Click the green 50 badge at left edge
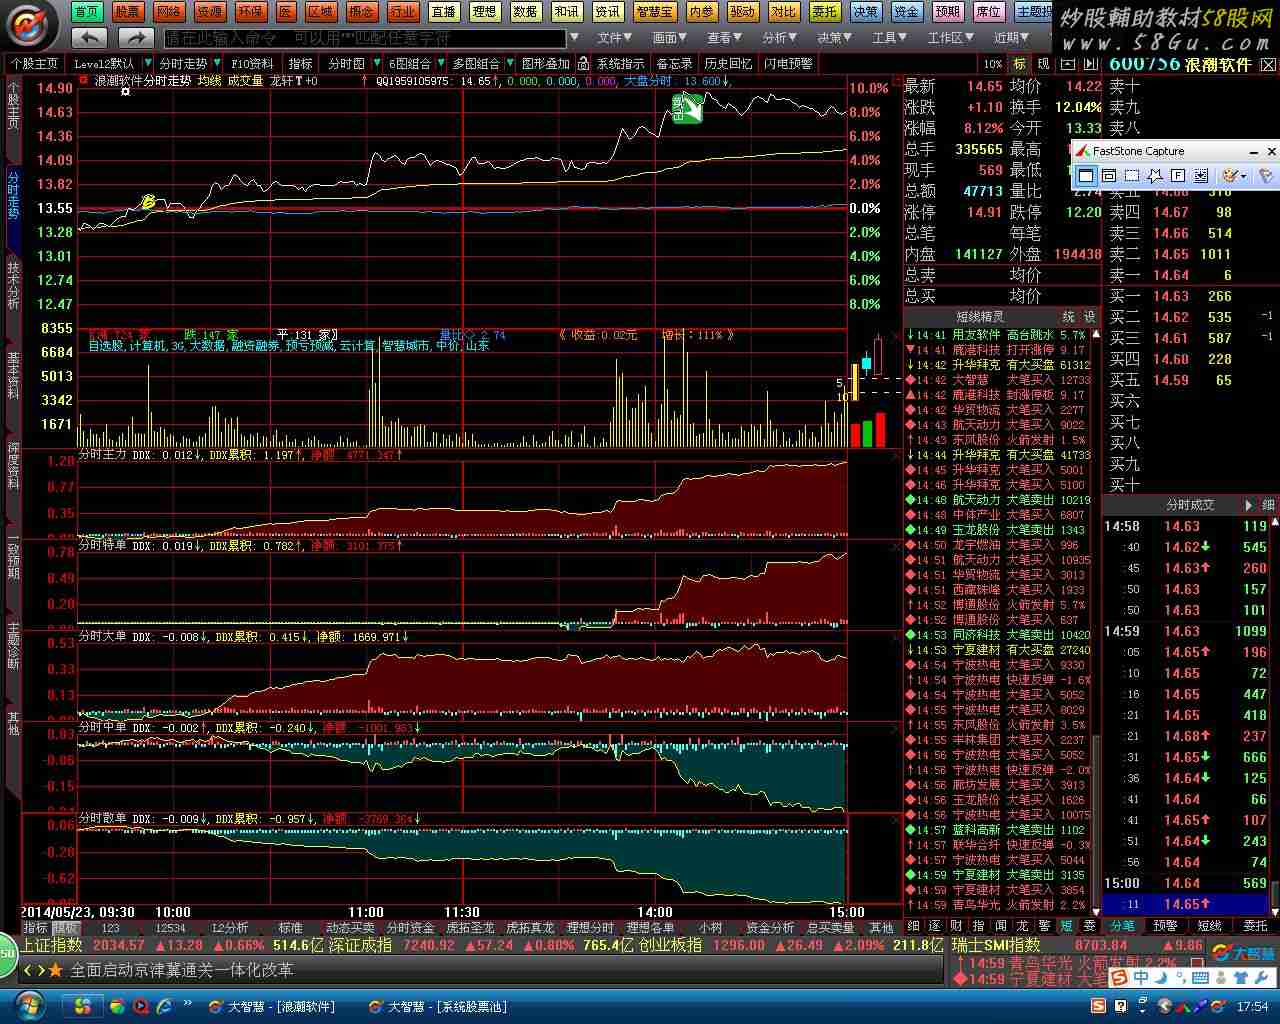This screenshot has width=1280, height=1024. coord(8,956)
